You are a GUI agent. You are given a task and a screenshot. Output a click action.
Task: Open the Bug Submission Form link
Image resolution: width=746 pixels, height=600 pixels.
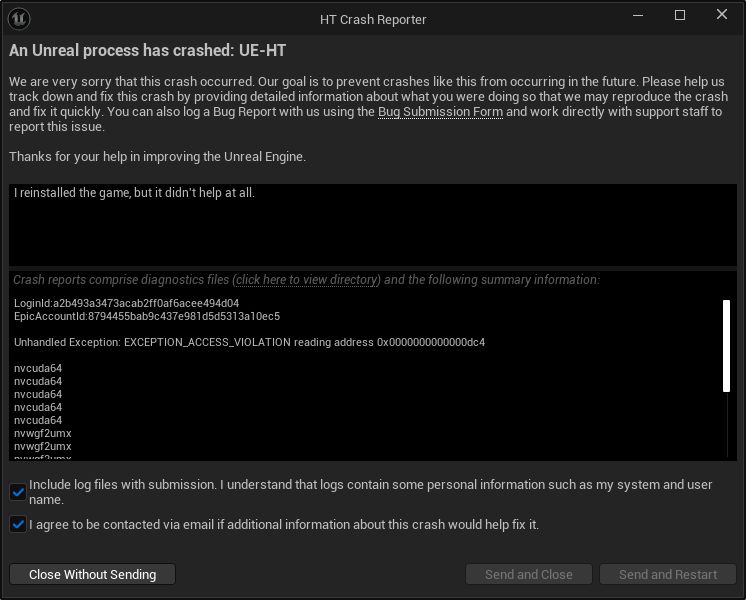point(440,112)
